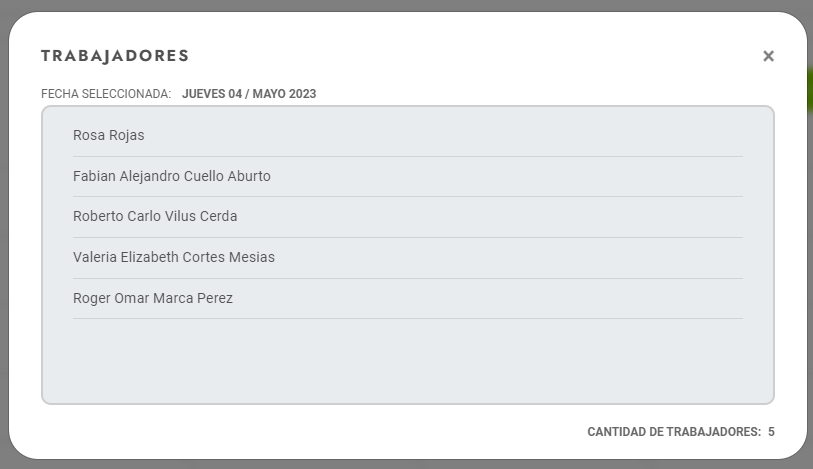Close the Trabajadores dialog with X
The height and width of the screenshot is (469, 813).
point(768,56)
